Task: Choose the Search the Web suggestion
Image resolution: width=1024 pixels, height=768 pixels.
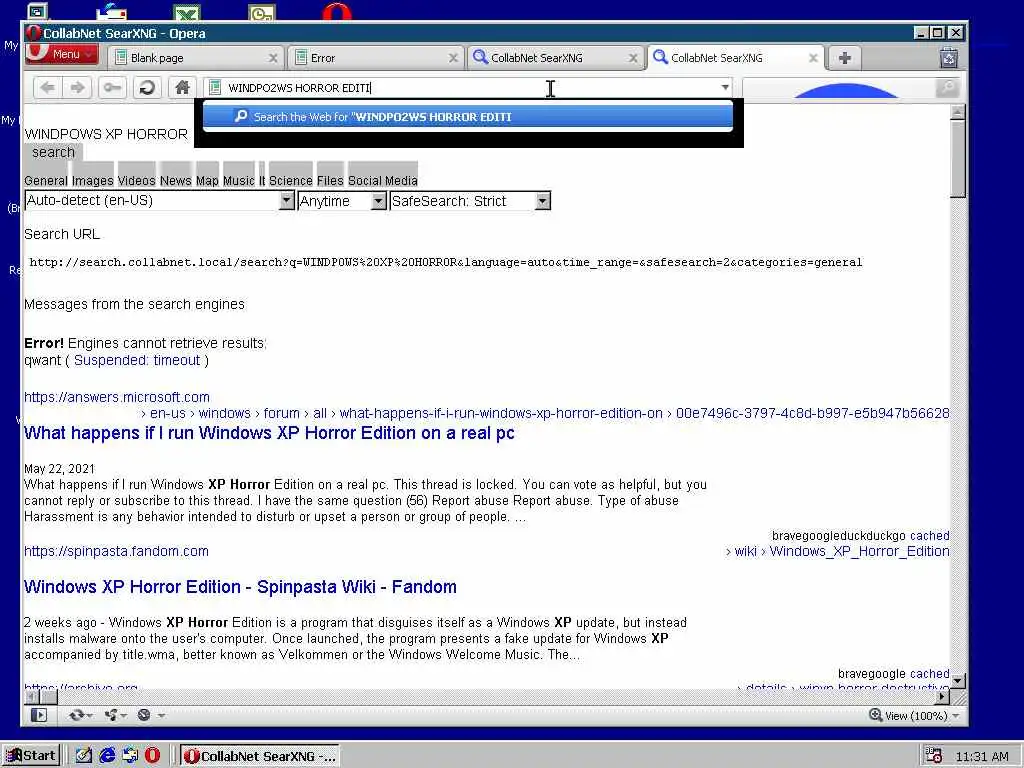Action: click(468, 116)
